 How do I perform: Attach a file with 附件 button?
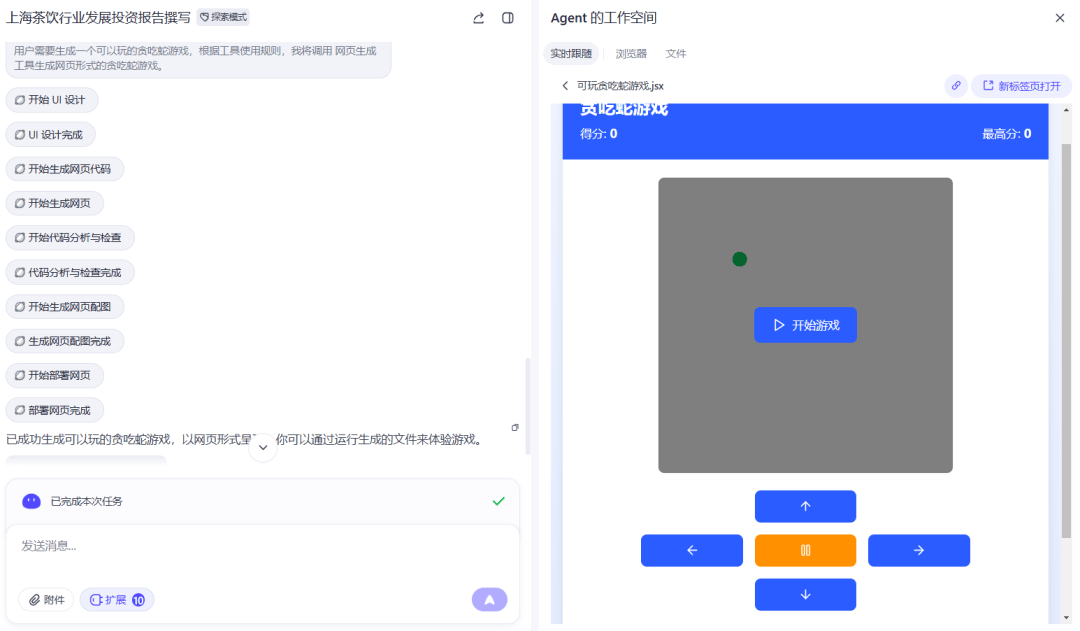point(46,600)
